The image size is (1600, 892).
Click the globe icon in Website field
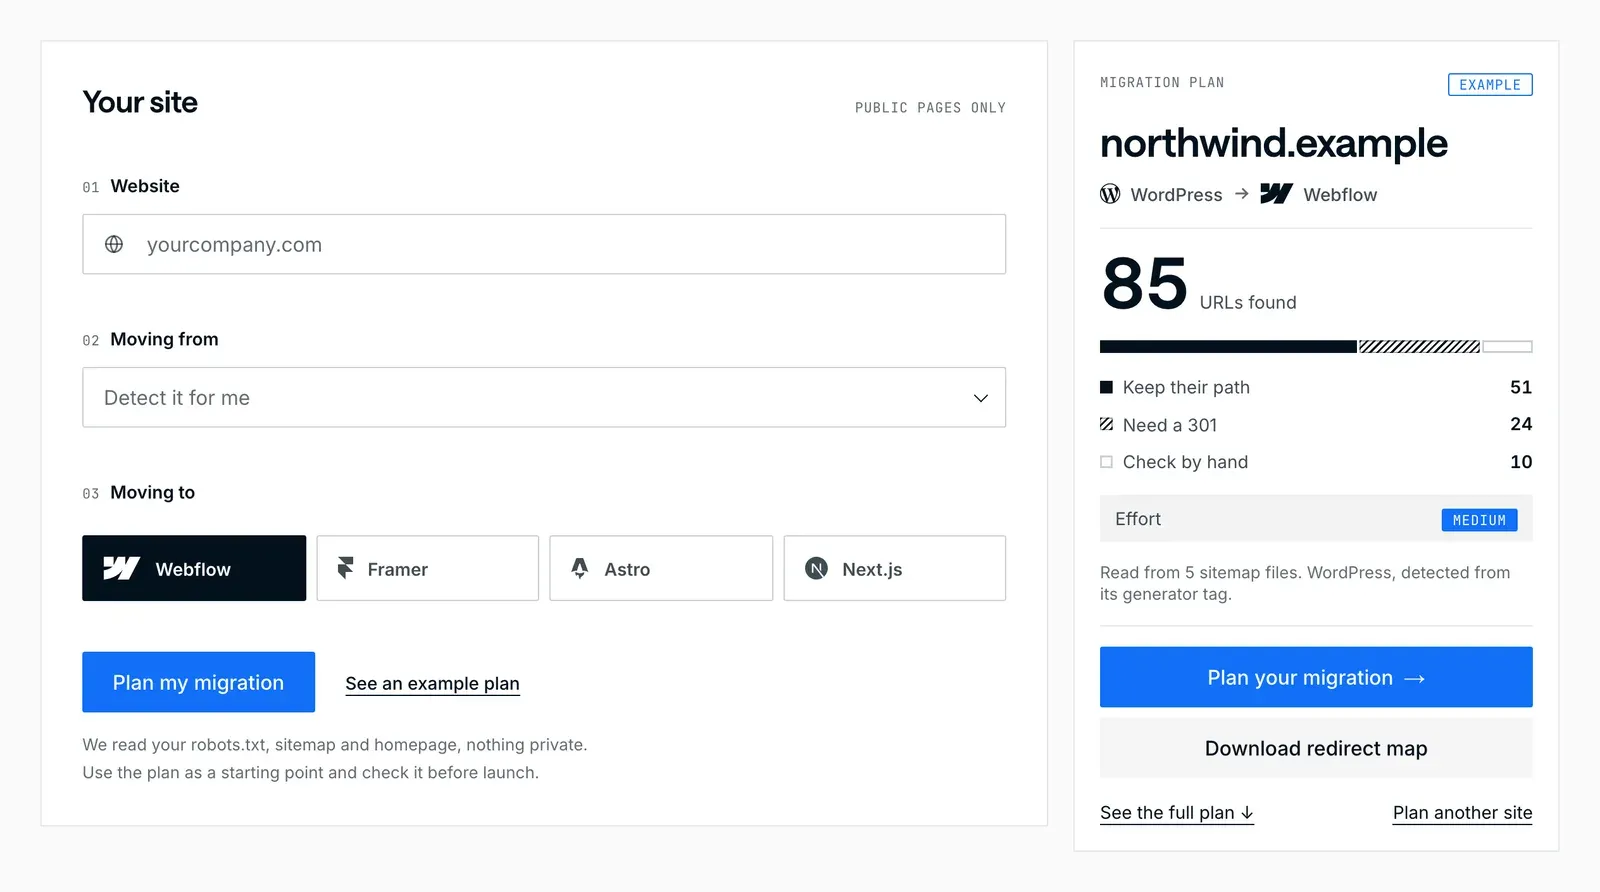[114, 244]
